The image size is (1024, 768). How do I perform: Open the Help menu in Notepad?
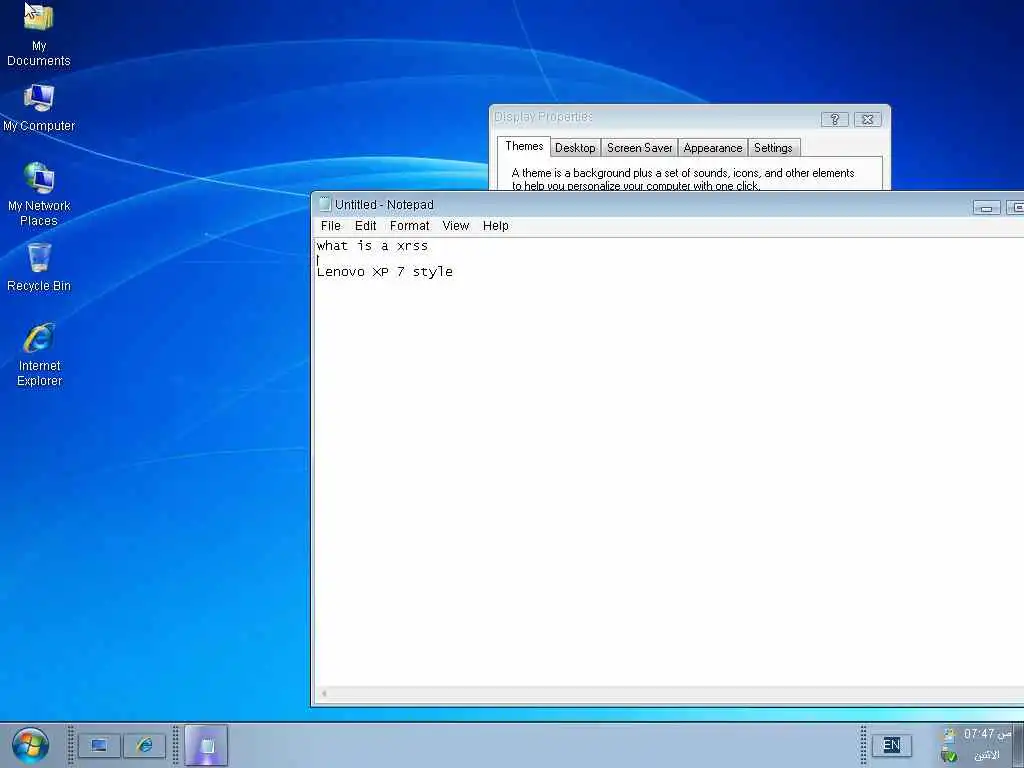496,226
